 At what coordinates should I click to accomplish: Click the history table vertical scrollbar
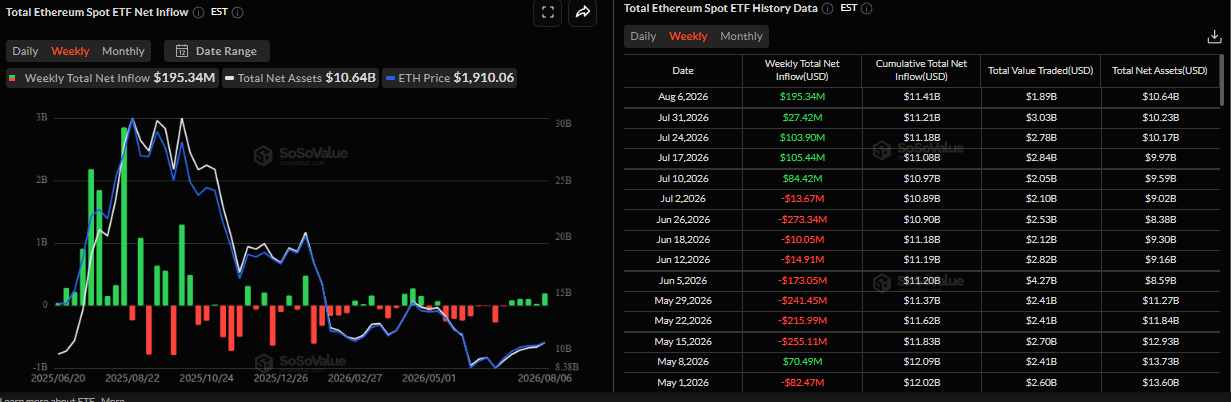point(1222,80)
